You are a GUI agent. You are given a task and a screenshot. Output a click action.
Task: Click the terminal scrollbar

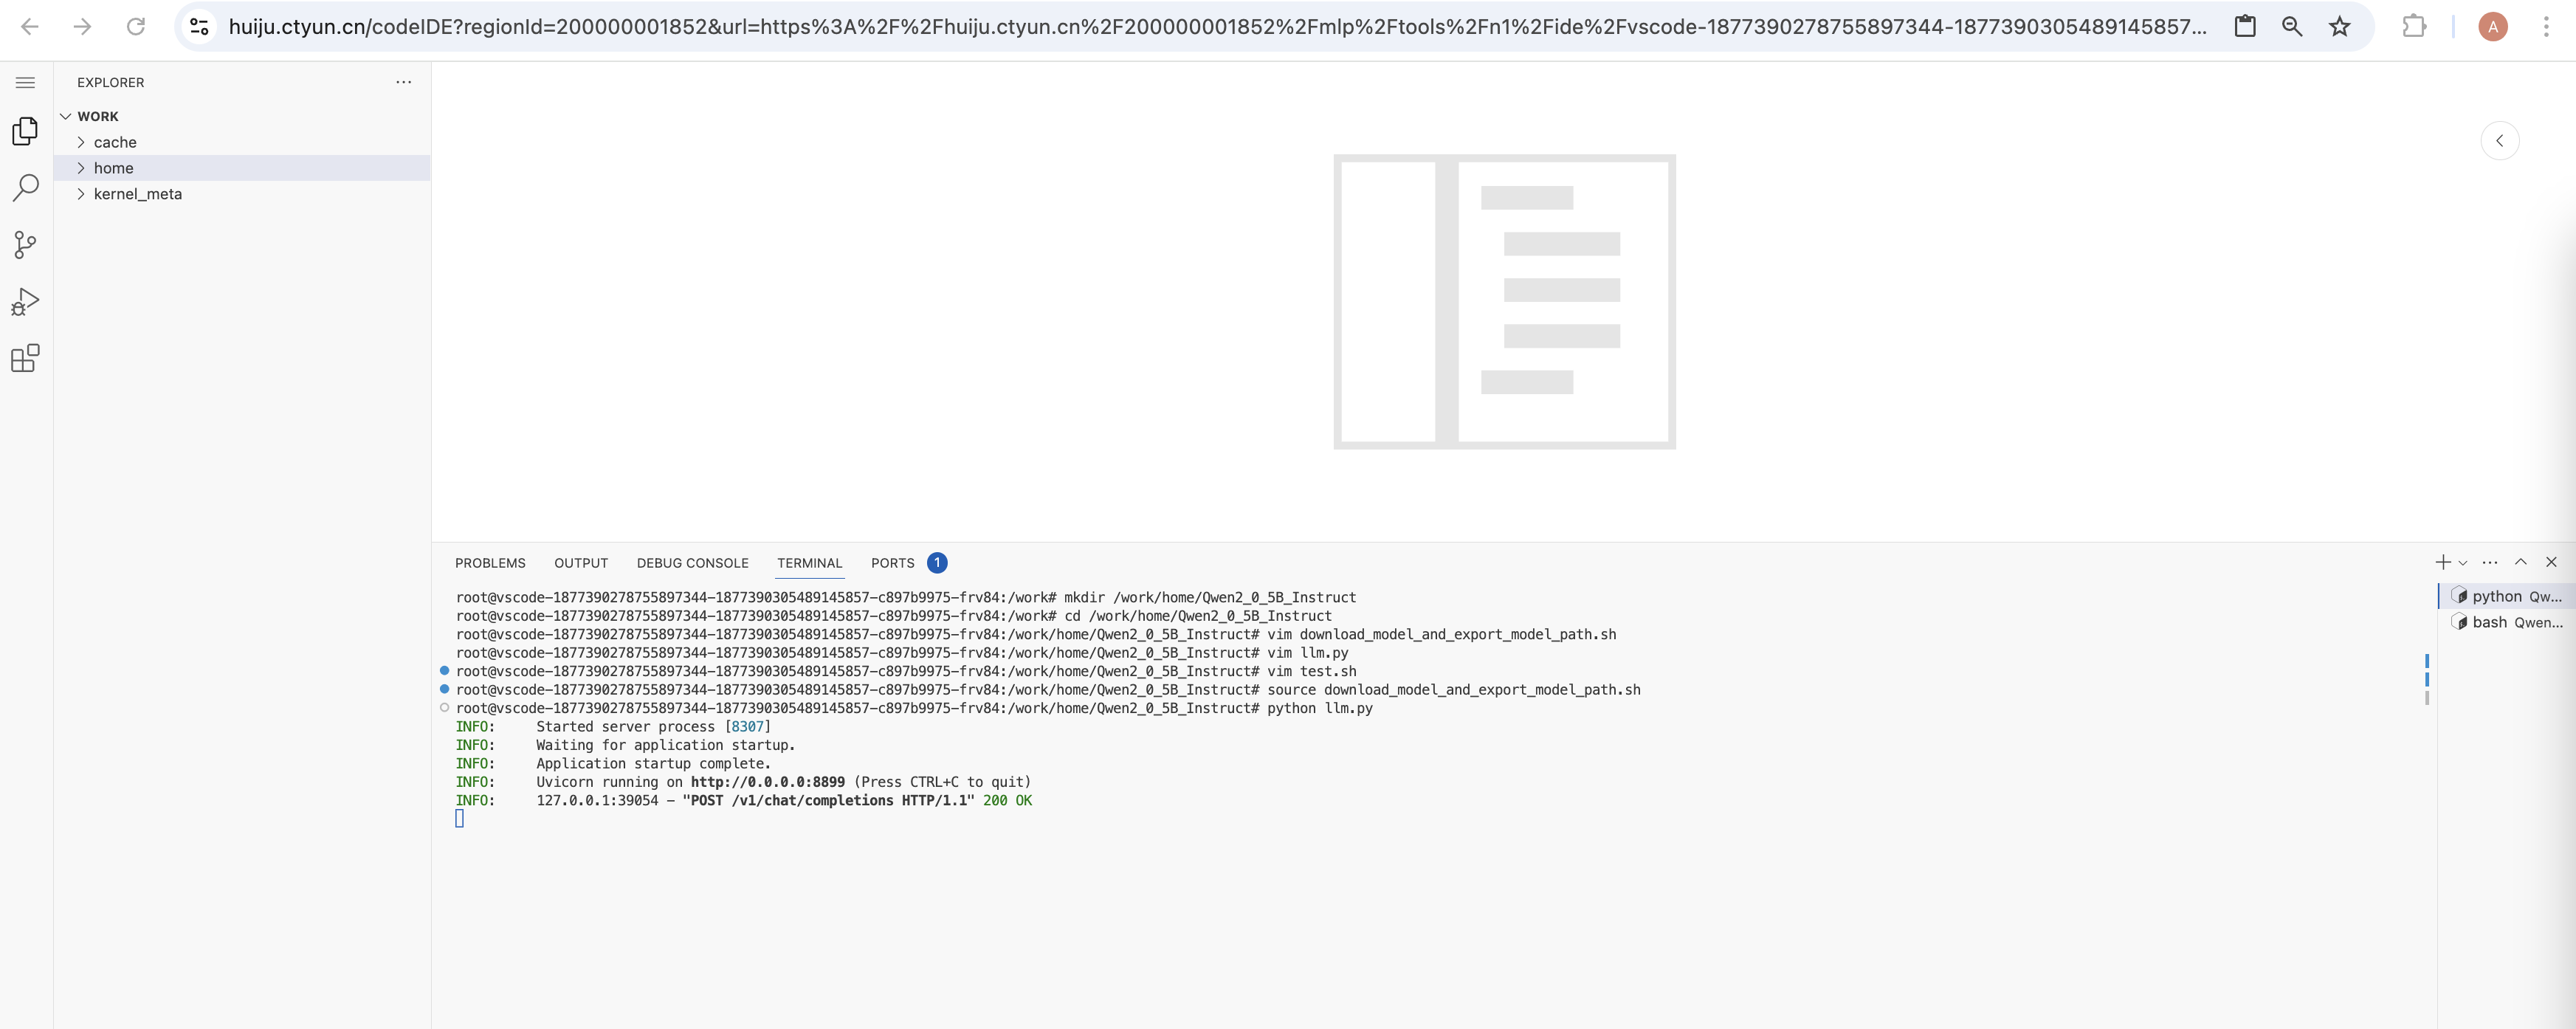(x=2427, y=680)
